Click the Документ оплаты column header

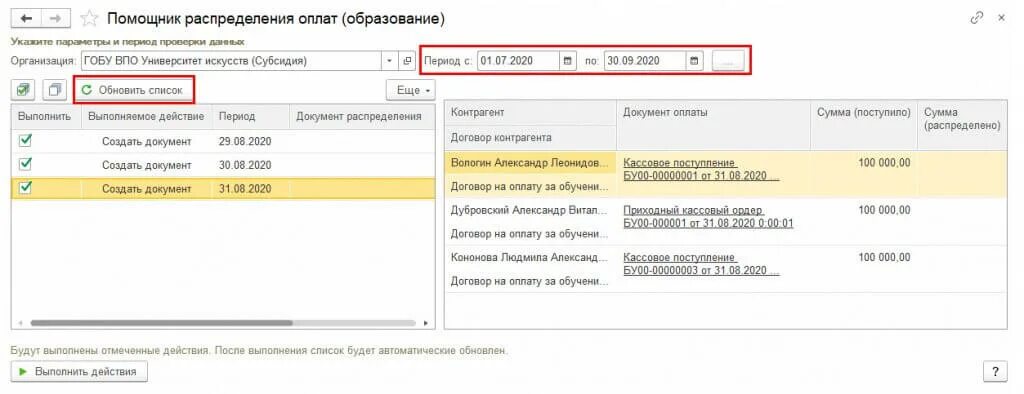(x=713, y=125)
